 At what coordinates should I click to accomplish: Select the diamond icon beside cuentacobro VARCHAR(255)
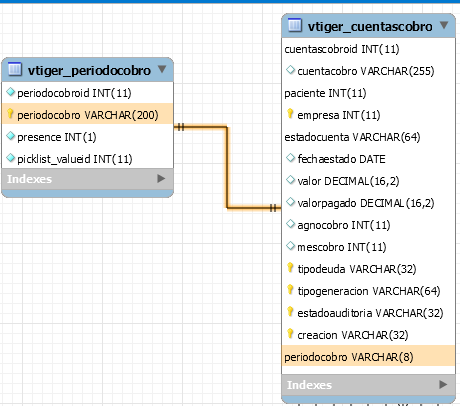[x=291, y=70]
